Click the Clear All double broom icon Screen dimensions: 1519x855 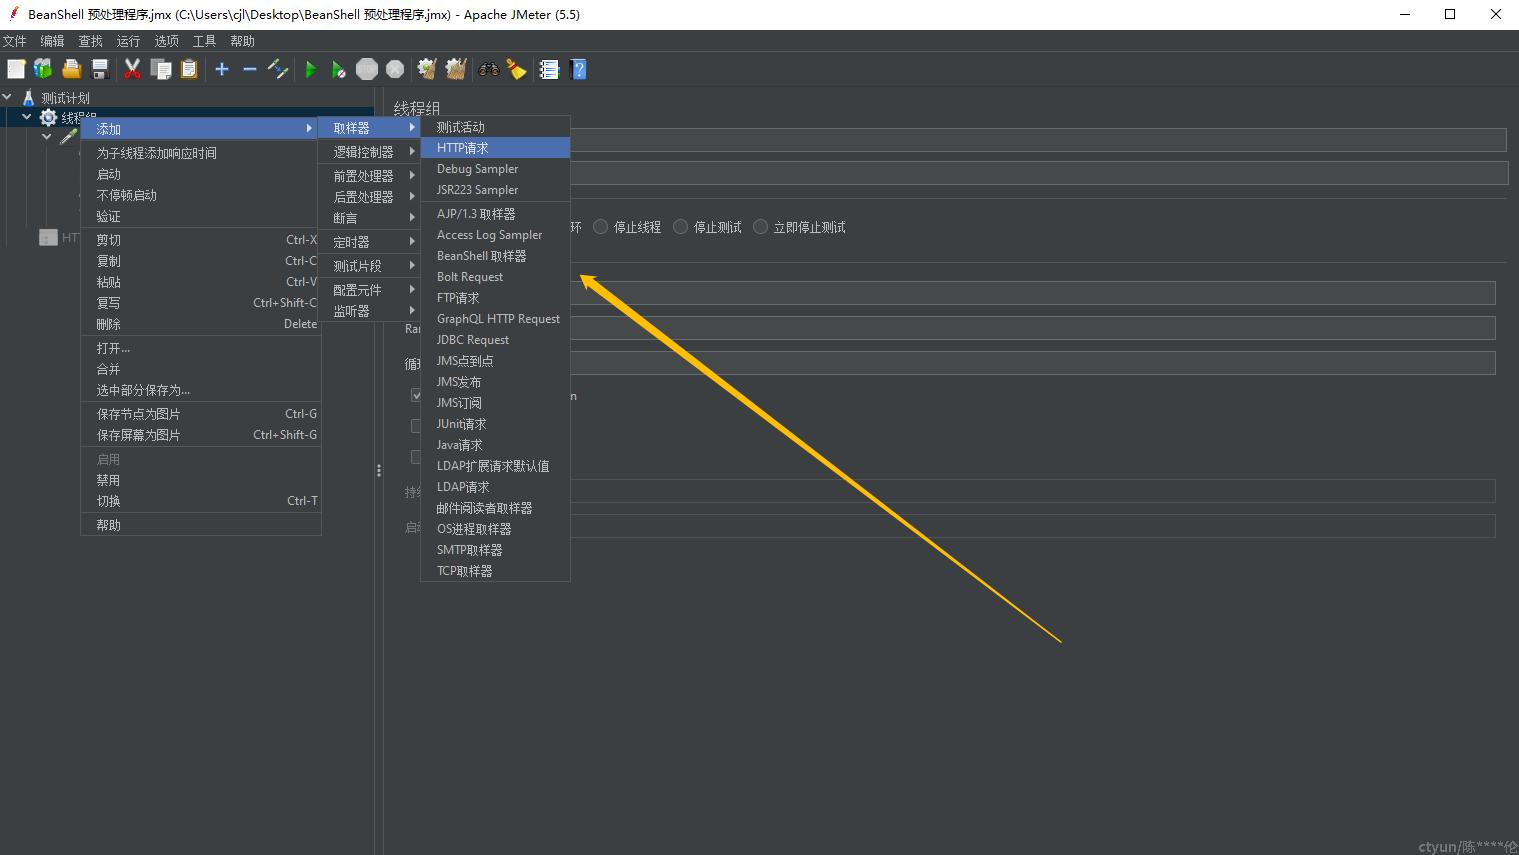[x=456, y=69]
